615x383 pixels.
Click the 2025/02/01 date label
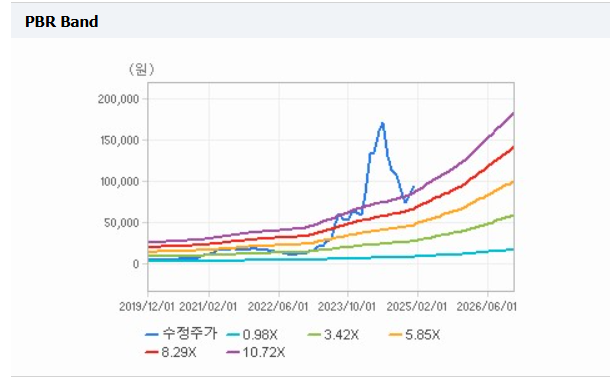click(x=417, y=306)
